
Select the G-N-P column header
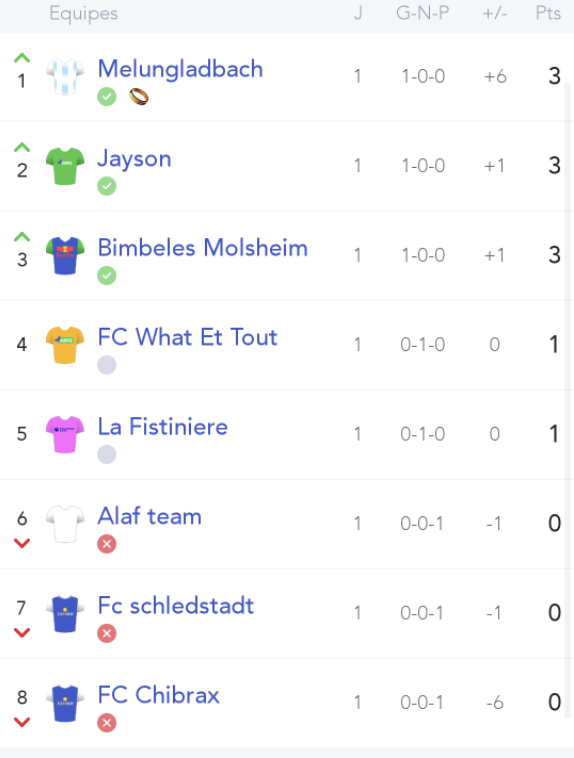coord(423,13)
